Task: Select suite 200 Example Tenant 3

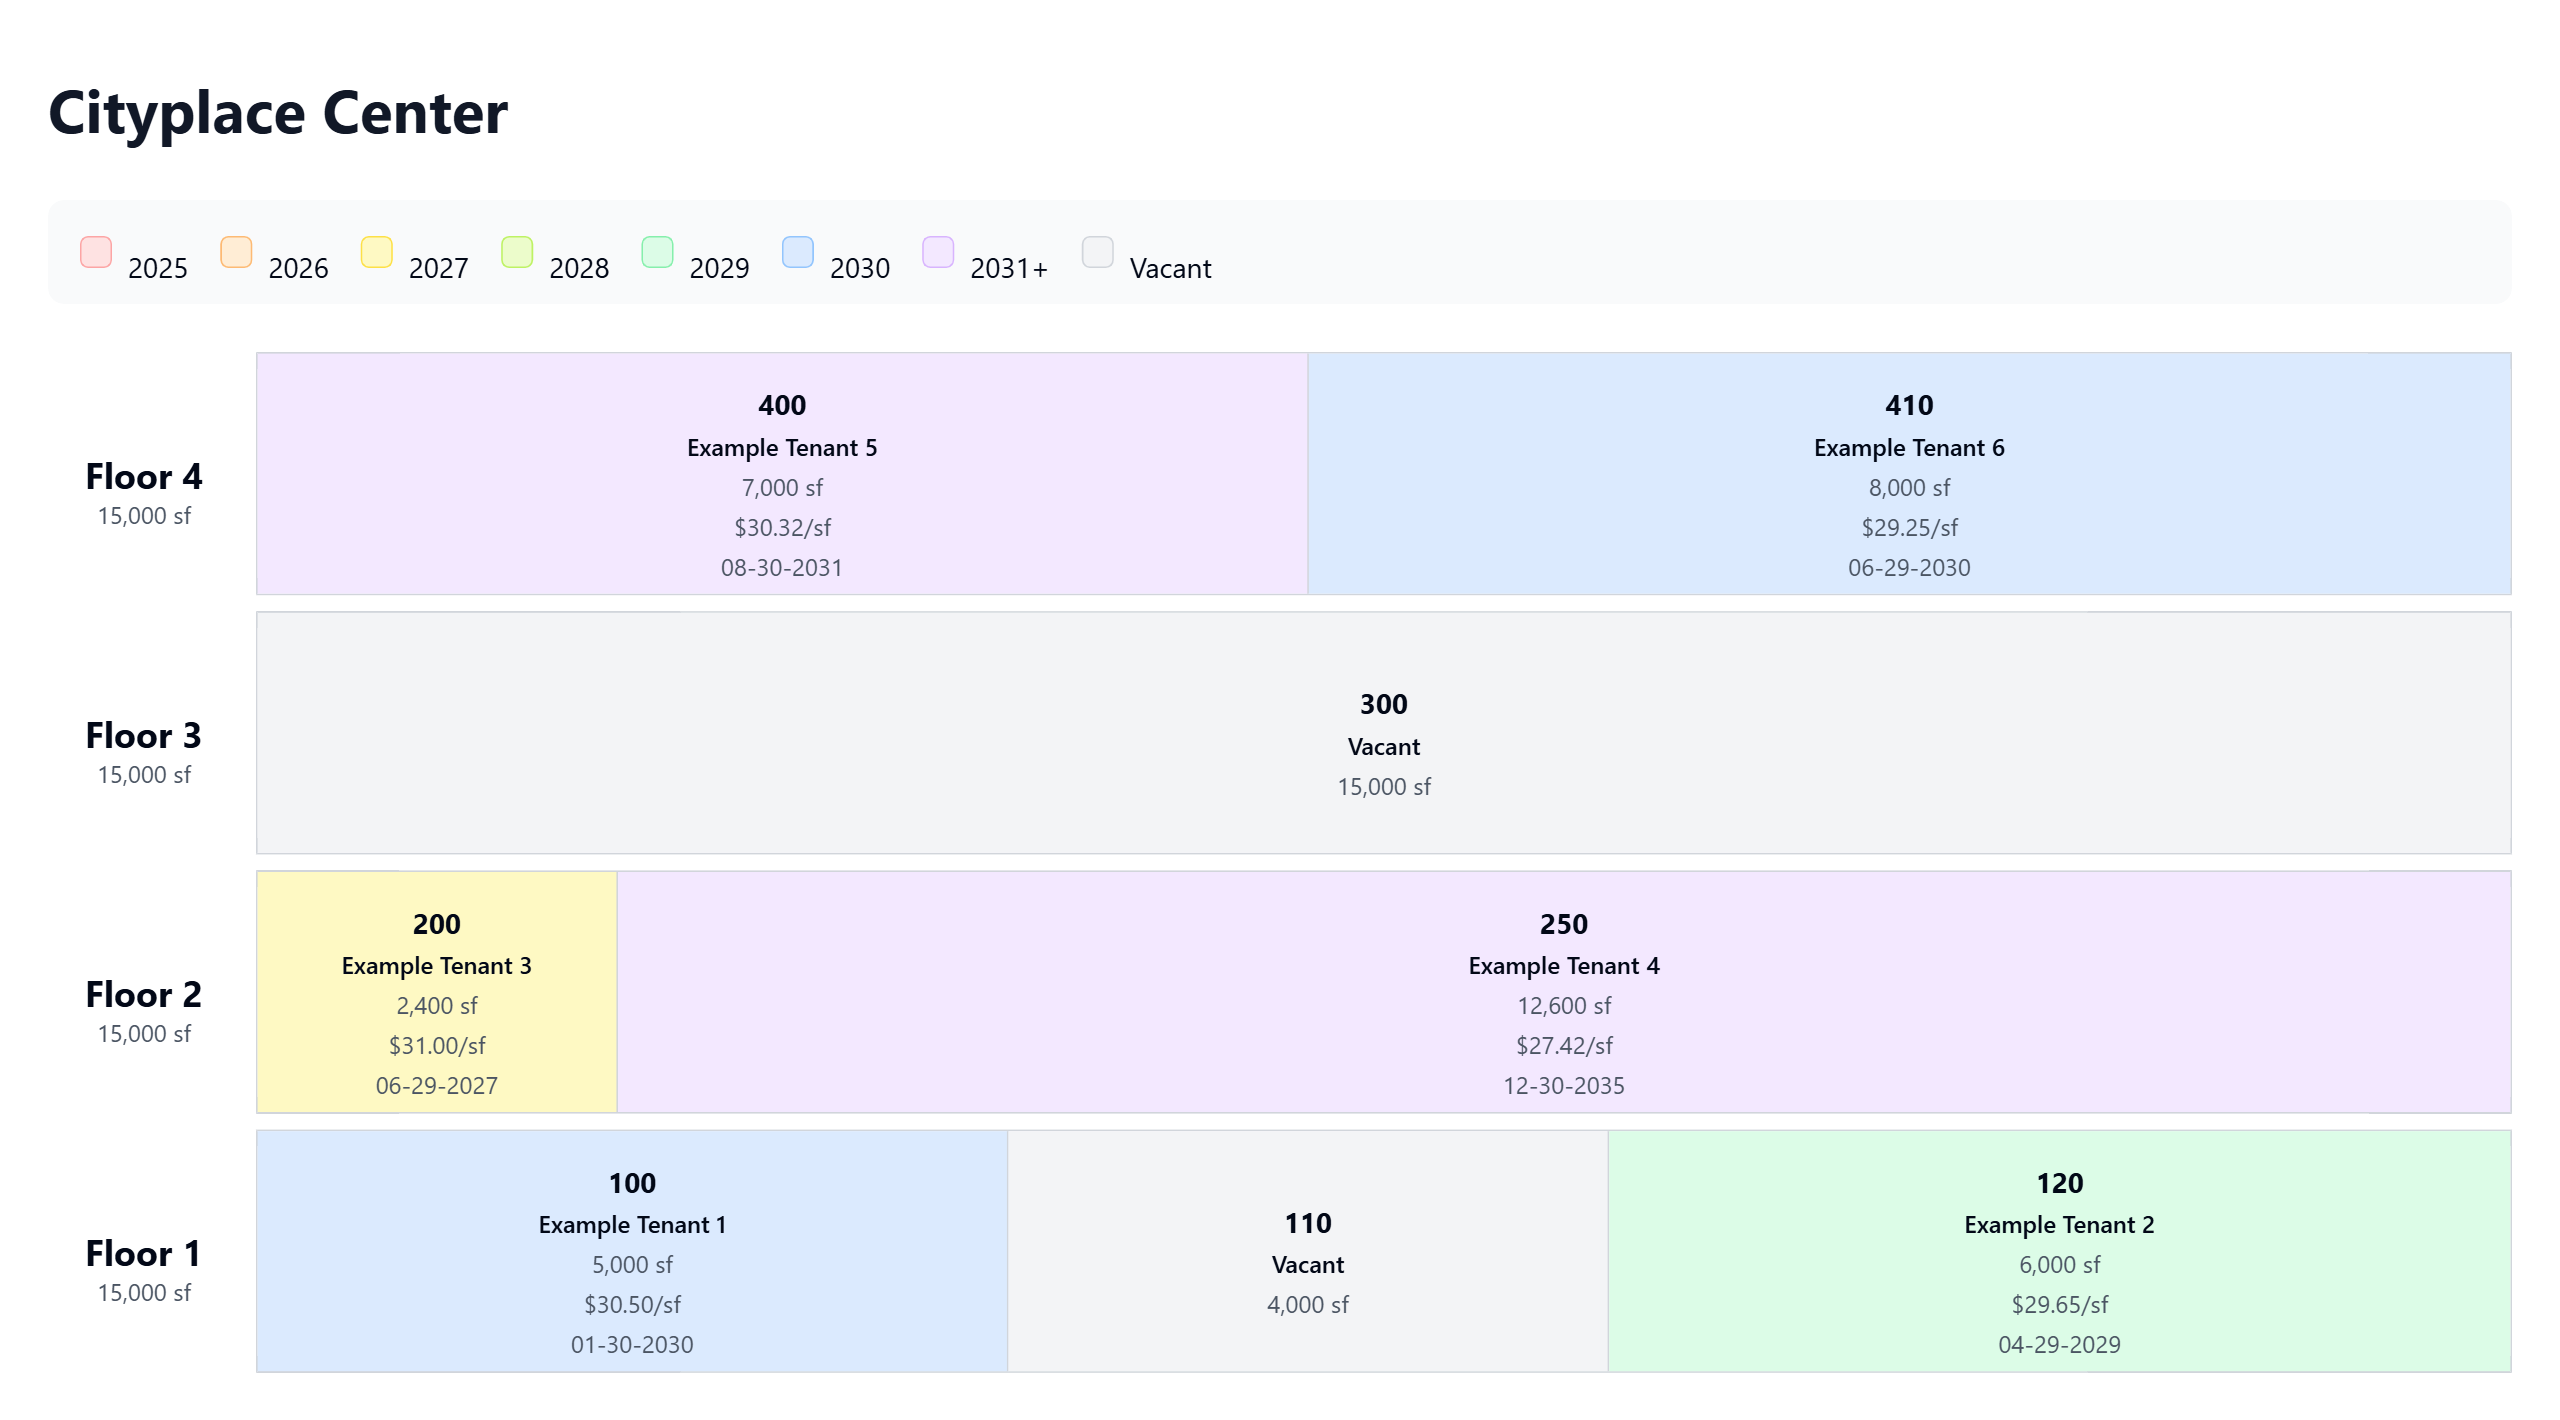Action: (x=437, y=992)
